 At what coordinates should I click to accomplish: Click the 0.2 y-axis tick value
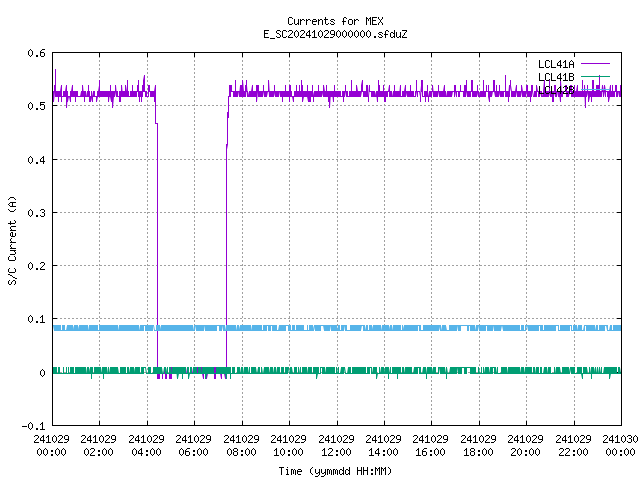pyautogui.click(x=36, y=266)
